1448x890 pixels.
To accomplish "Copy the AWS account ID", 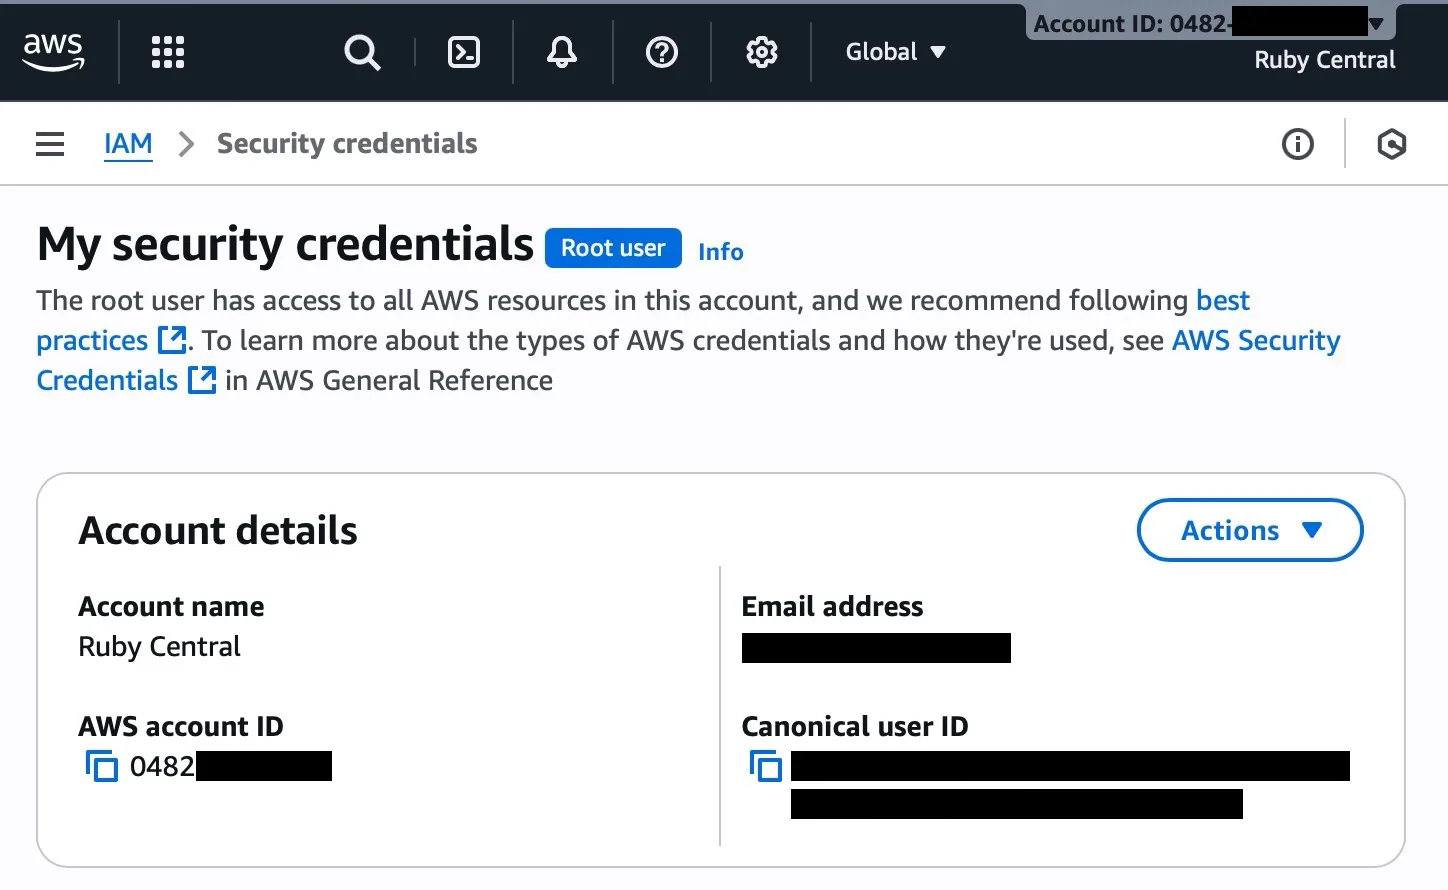I will coord(101,765).
